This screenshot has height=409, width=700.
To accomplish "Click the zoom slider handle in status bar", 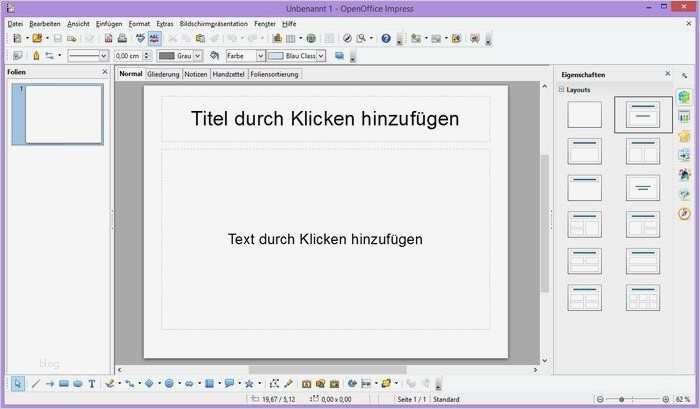I will tap(621, 399).
